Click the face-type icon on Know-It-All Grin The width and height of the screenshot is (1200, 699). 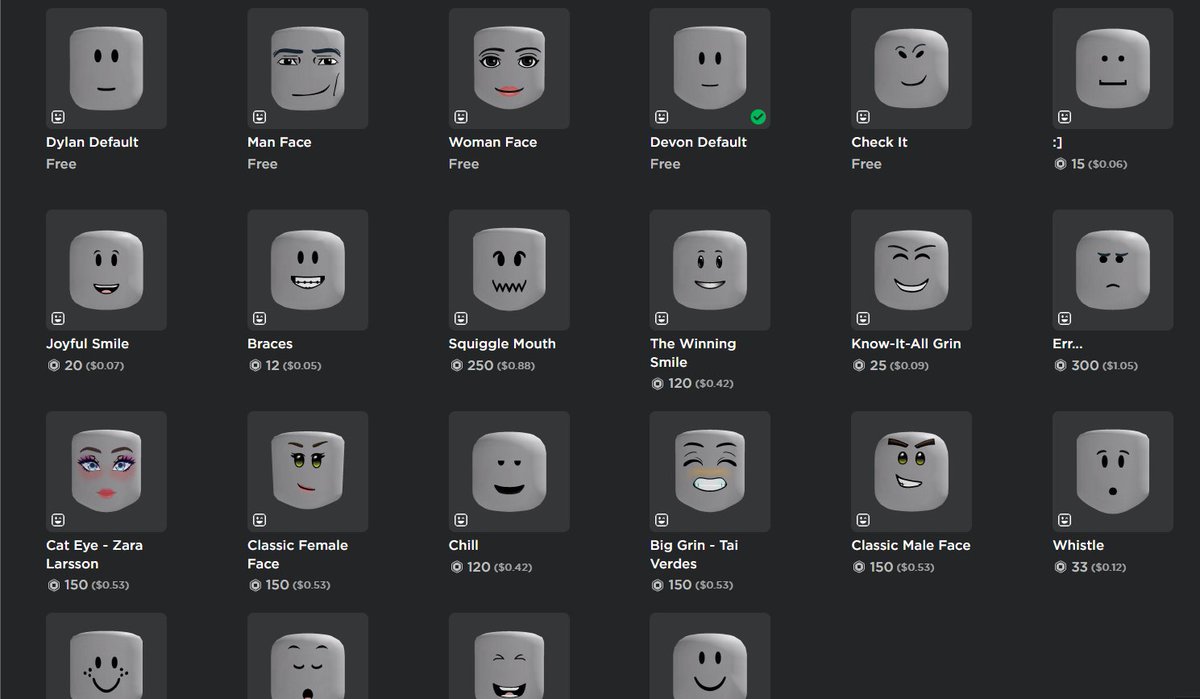pyautogui.click(x=864, y=318)
